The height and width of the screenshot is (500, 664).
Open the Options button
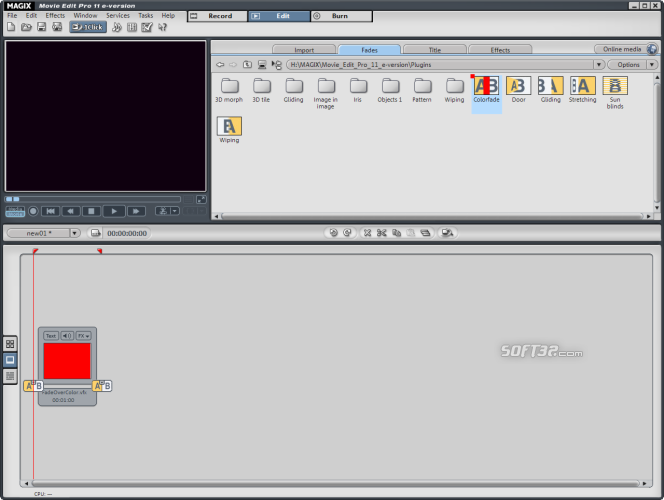click(x=628, y=65)
